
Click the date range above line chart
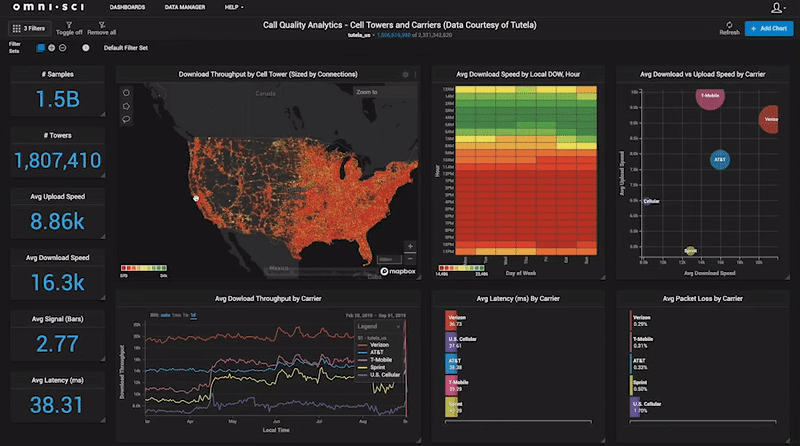tap(376, 315)
